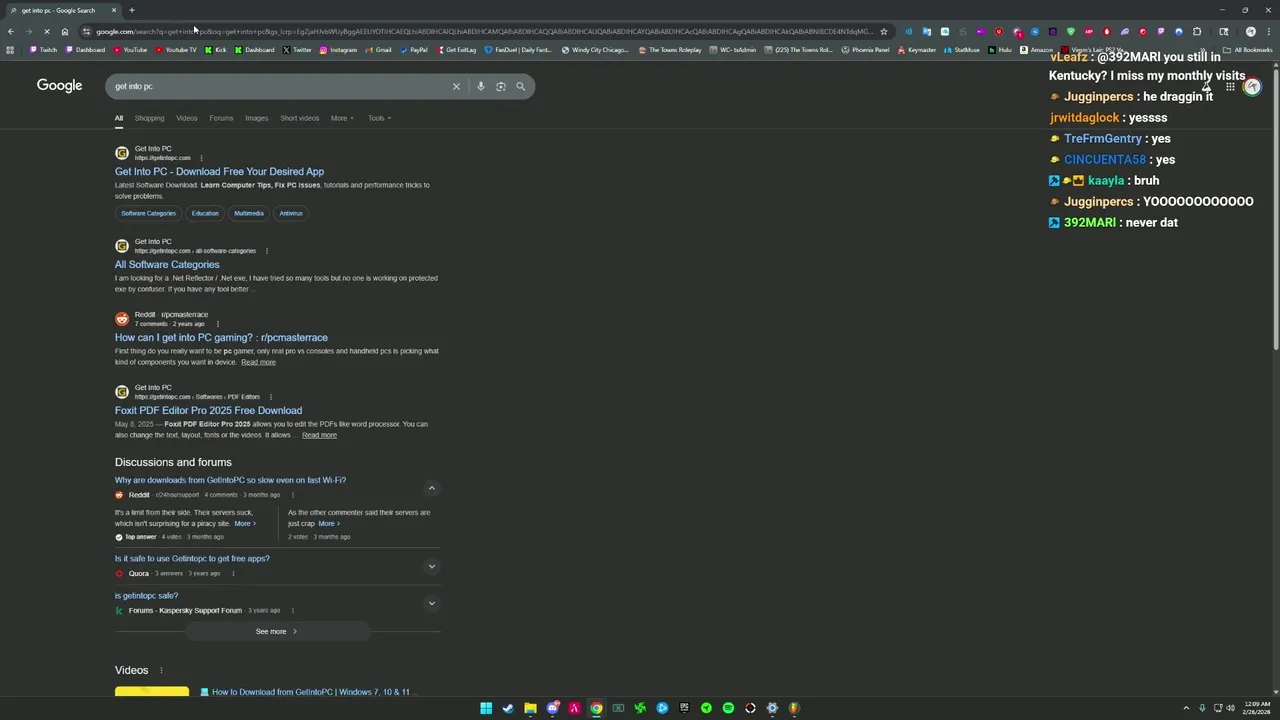Switch to the Short videos tab
The height and width of the screenshot is (720, 1280).
(300, 118)
